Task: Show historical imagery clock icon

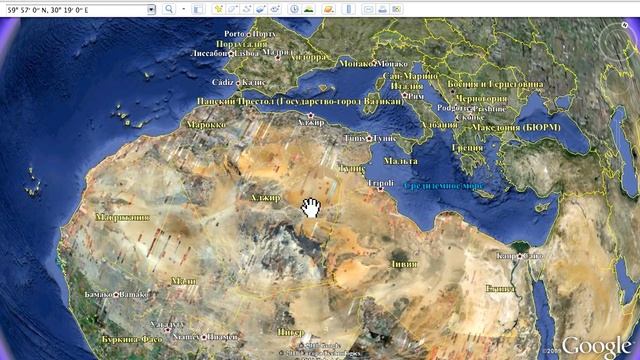Action: pos(294,9)
